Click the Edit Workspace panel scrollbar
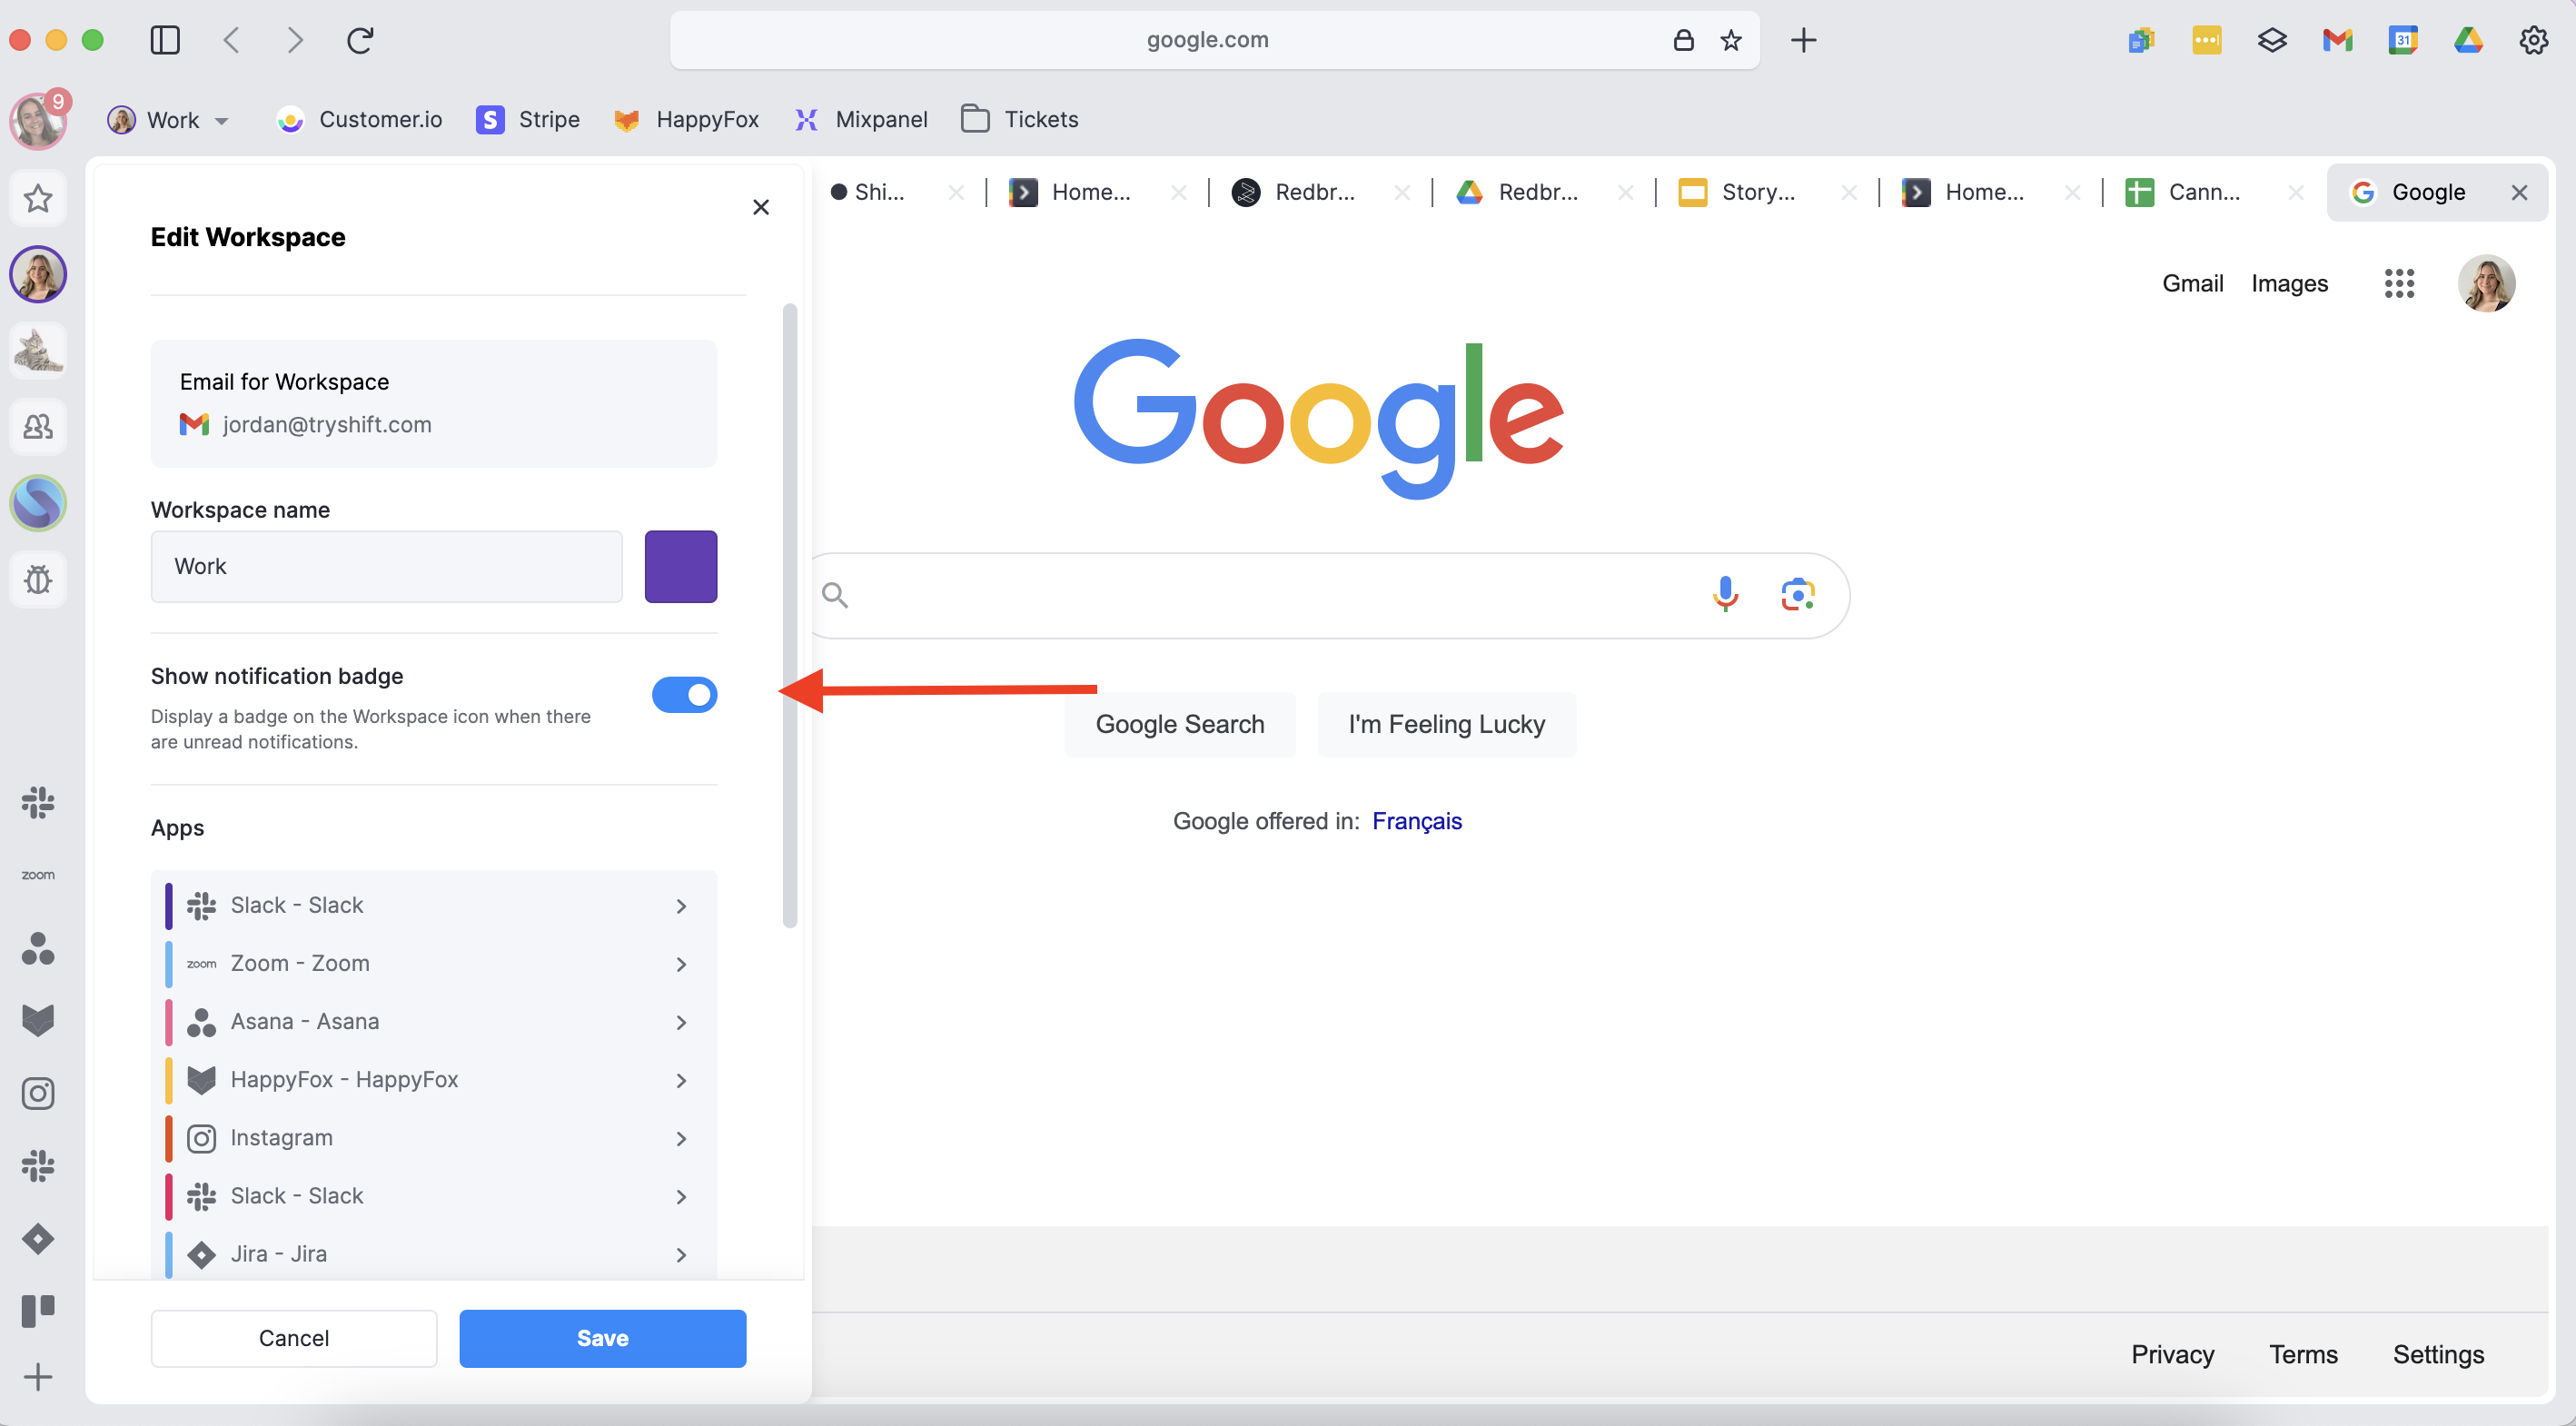 [790, 615]
